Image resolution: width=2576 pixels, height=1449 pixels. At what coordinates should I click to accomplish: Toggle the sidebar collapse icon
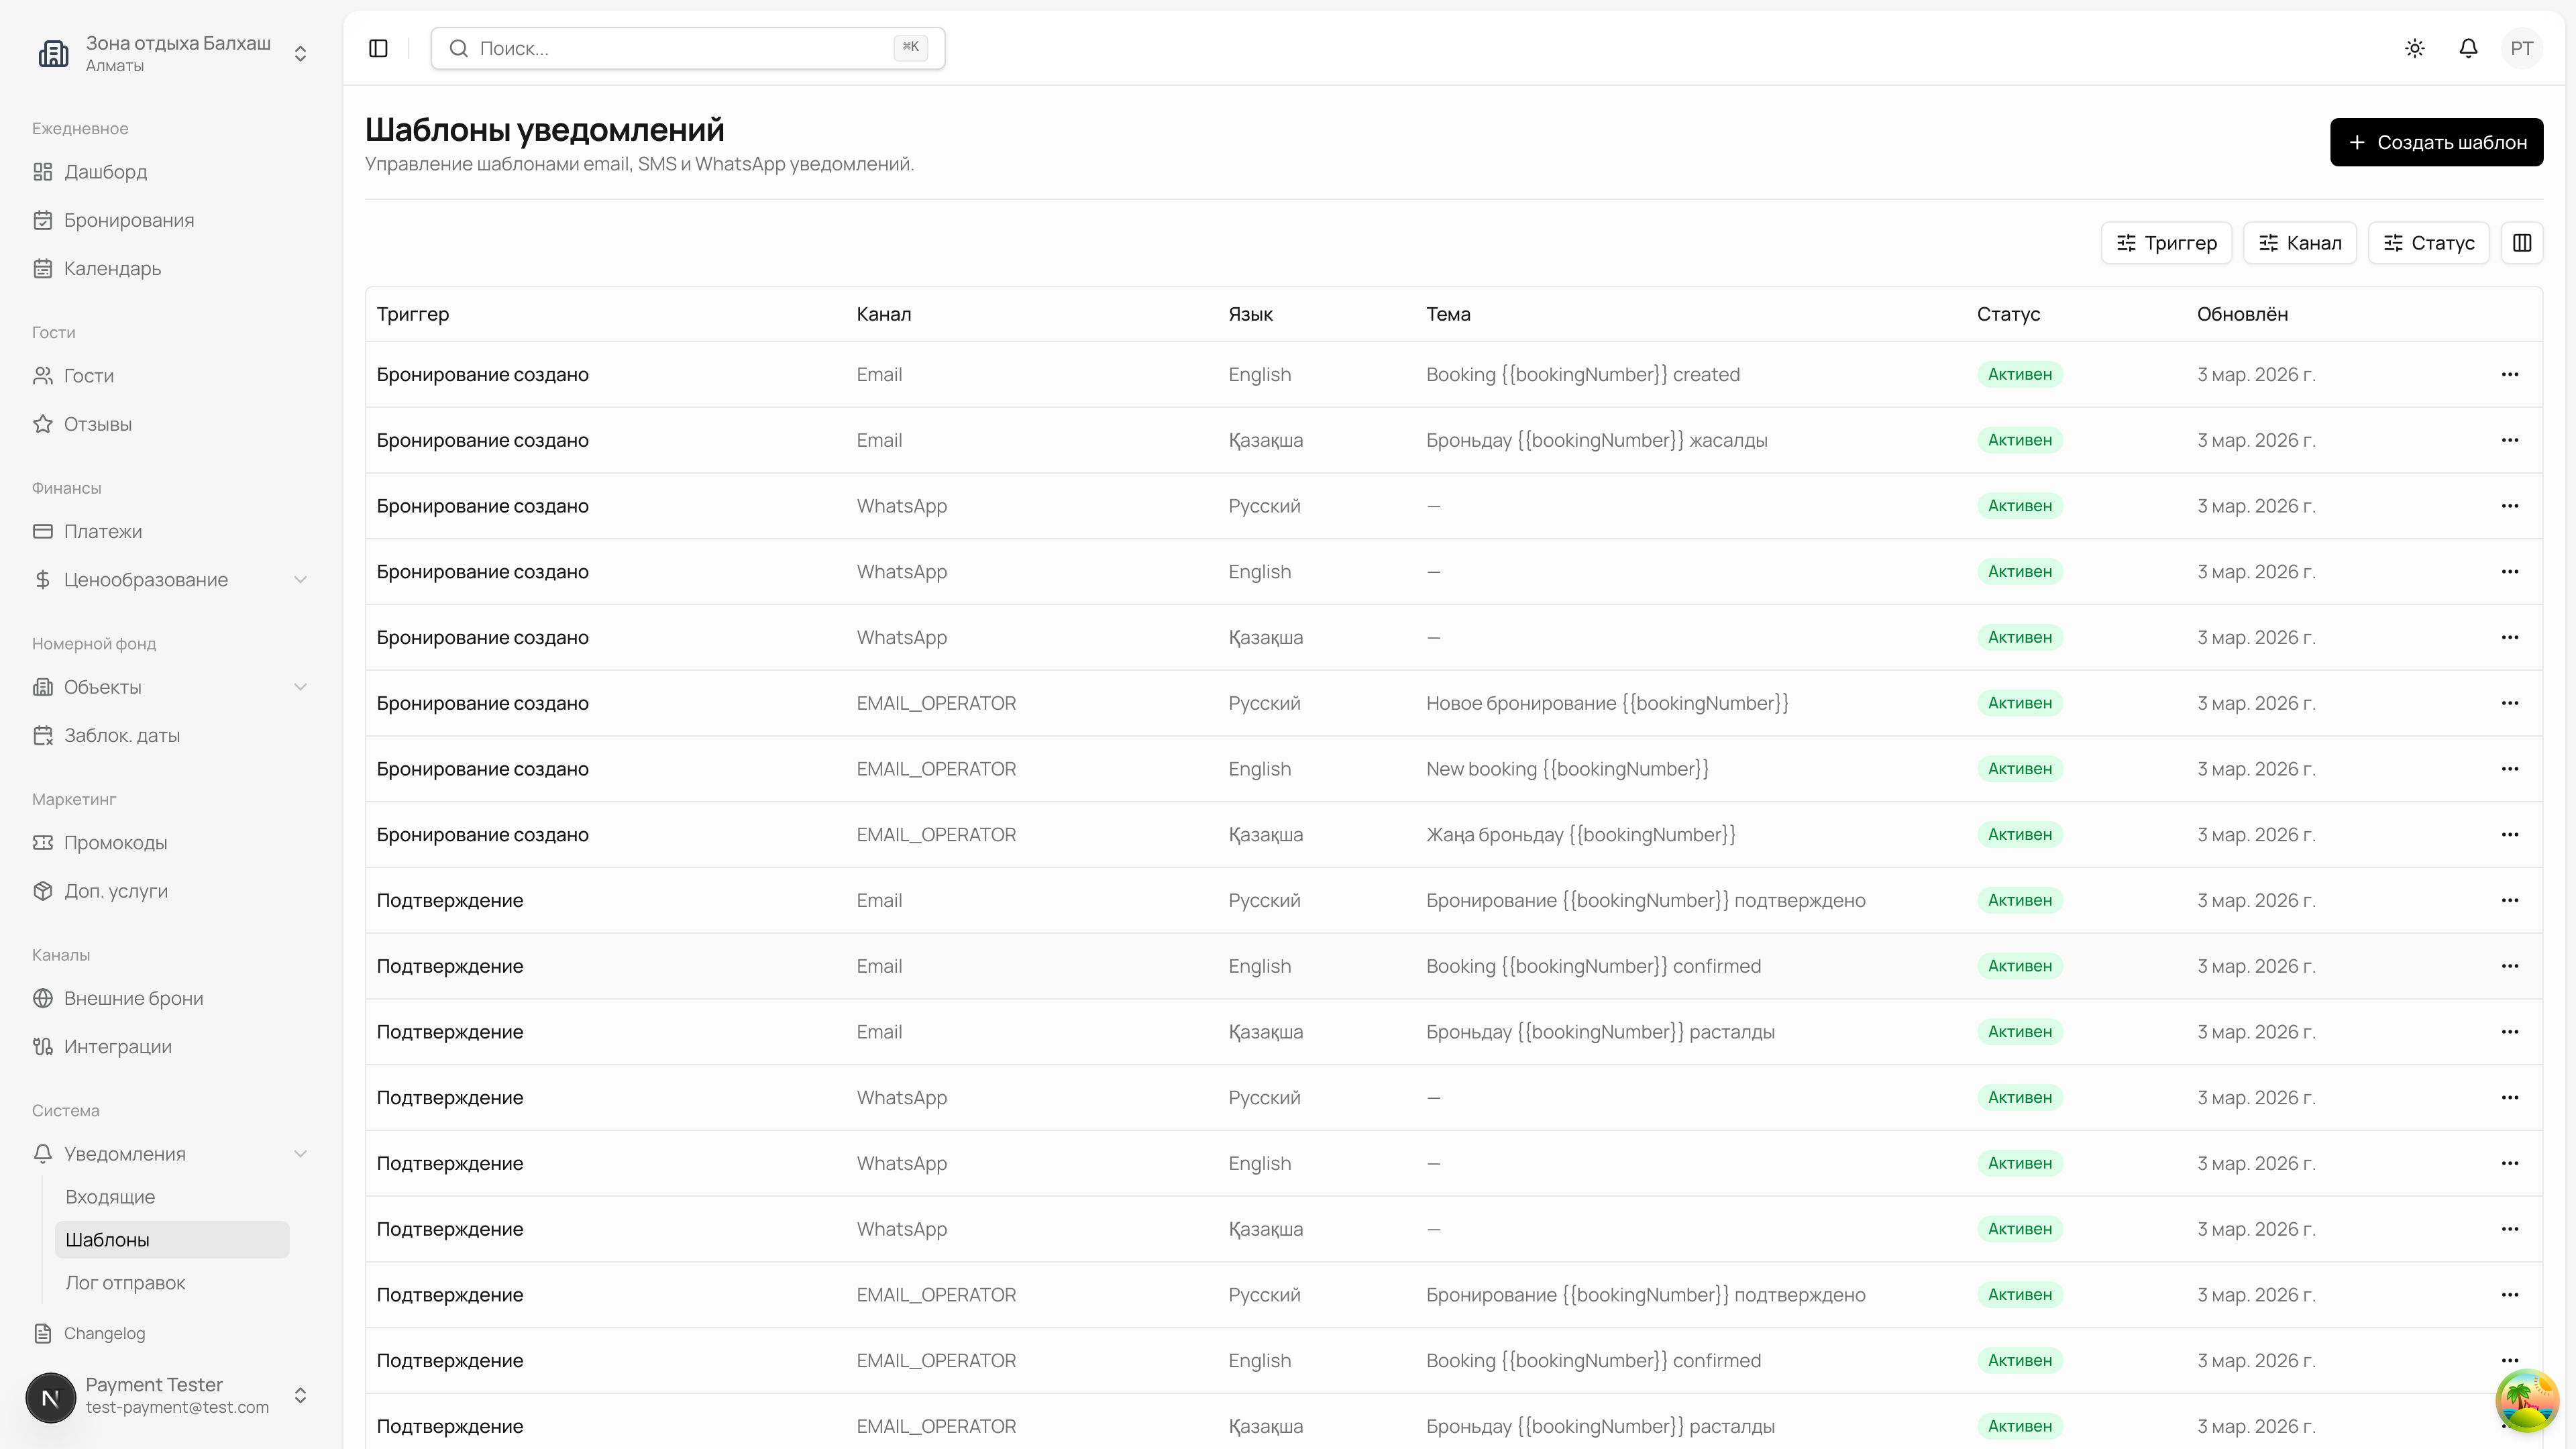tap(378, 48)
